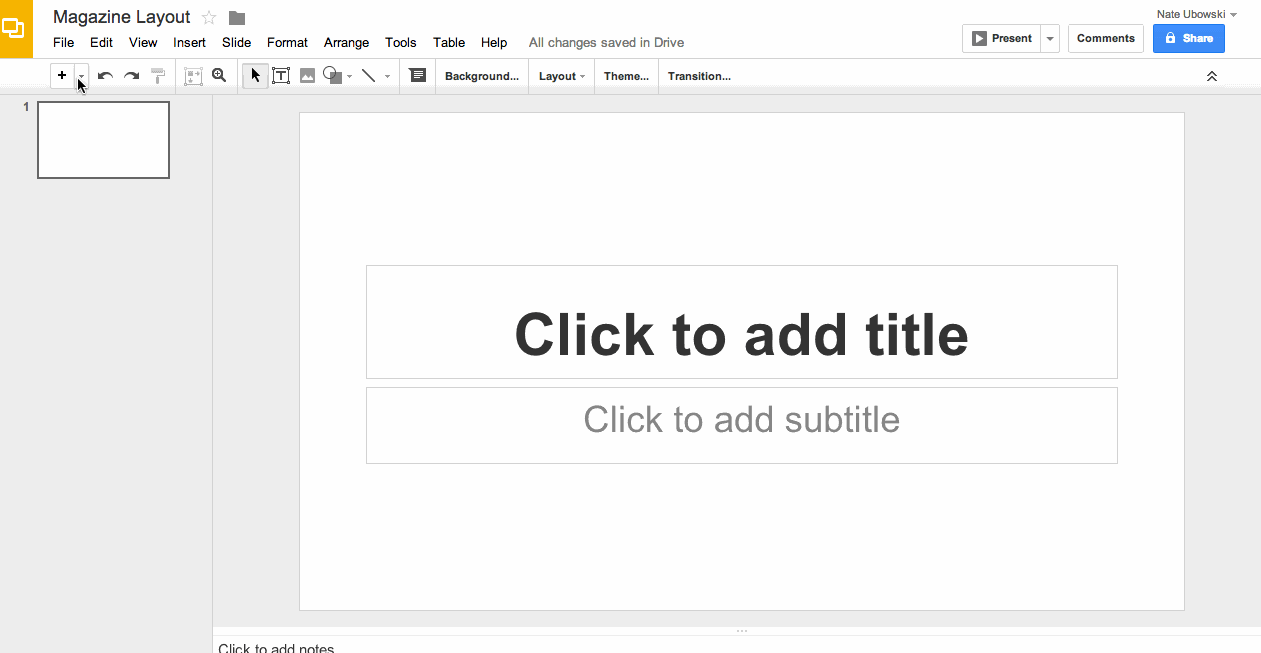Click the Undo icon
The height and width of the screenshot is (653, 1261).
tap(105, 76)
